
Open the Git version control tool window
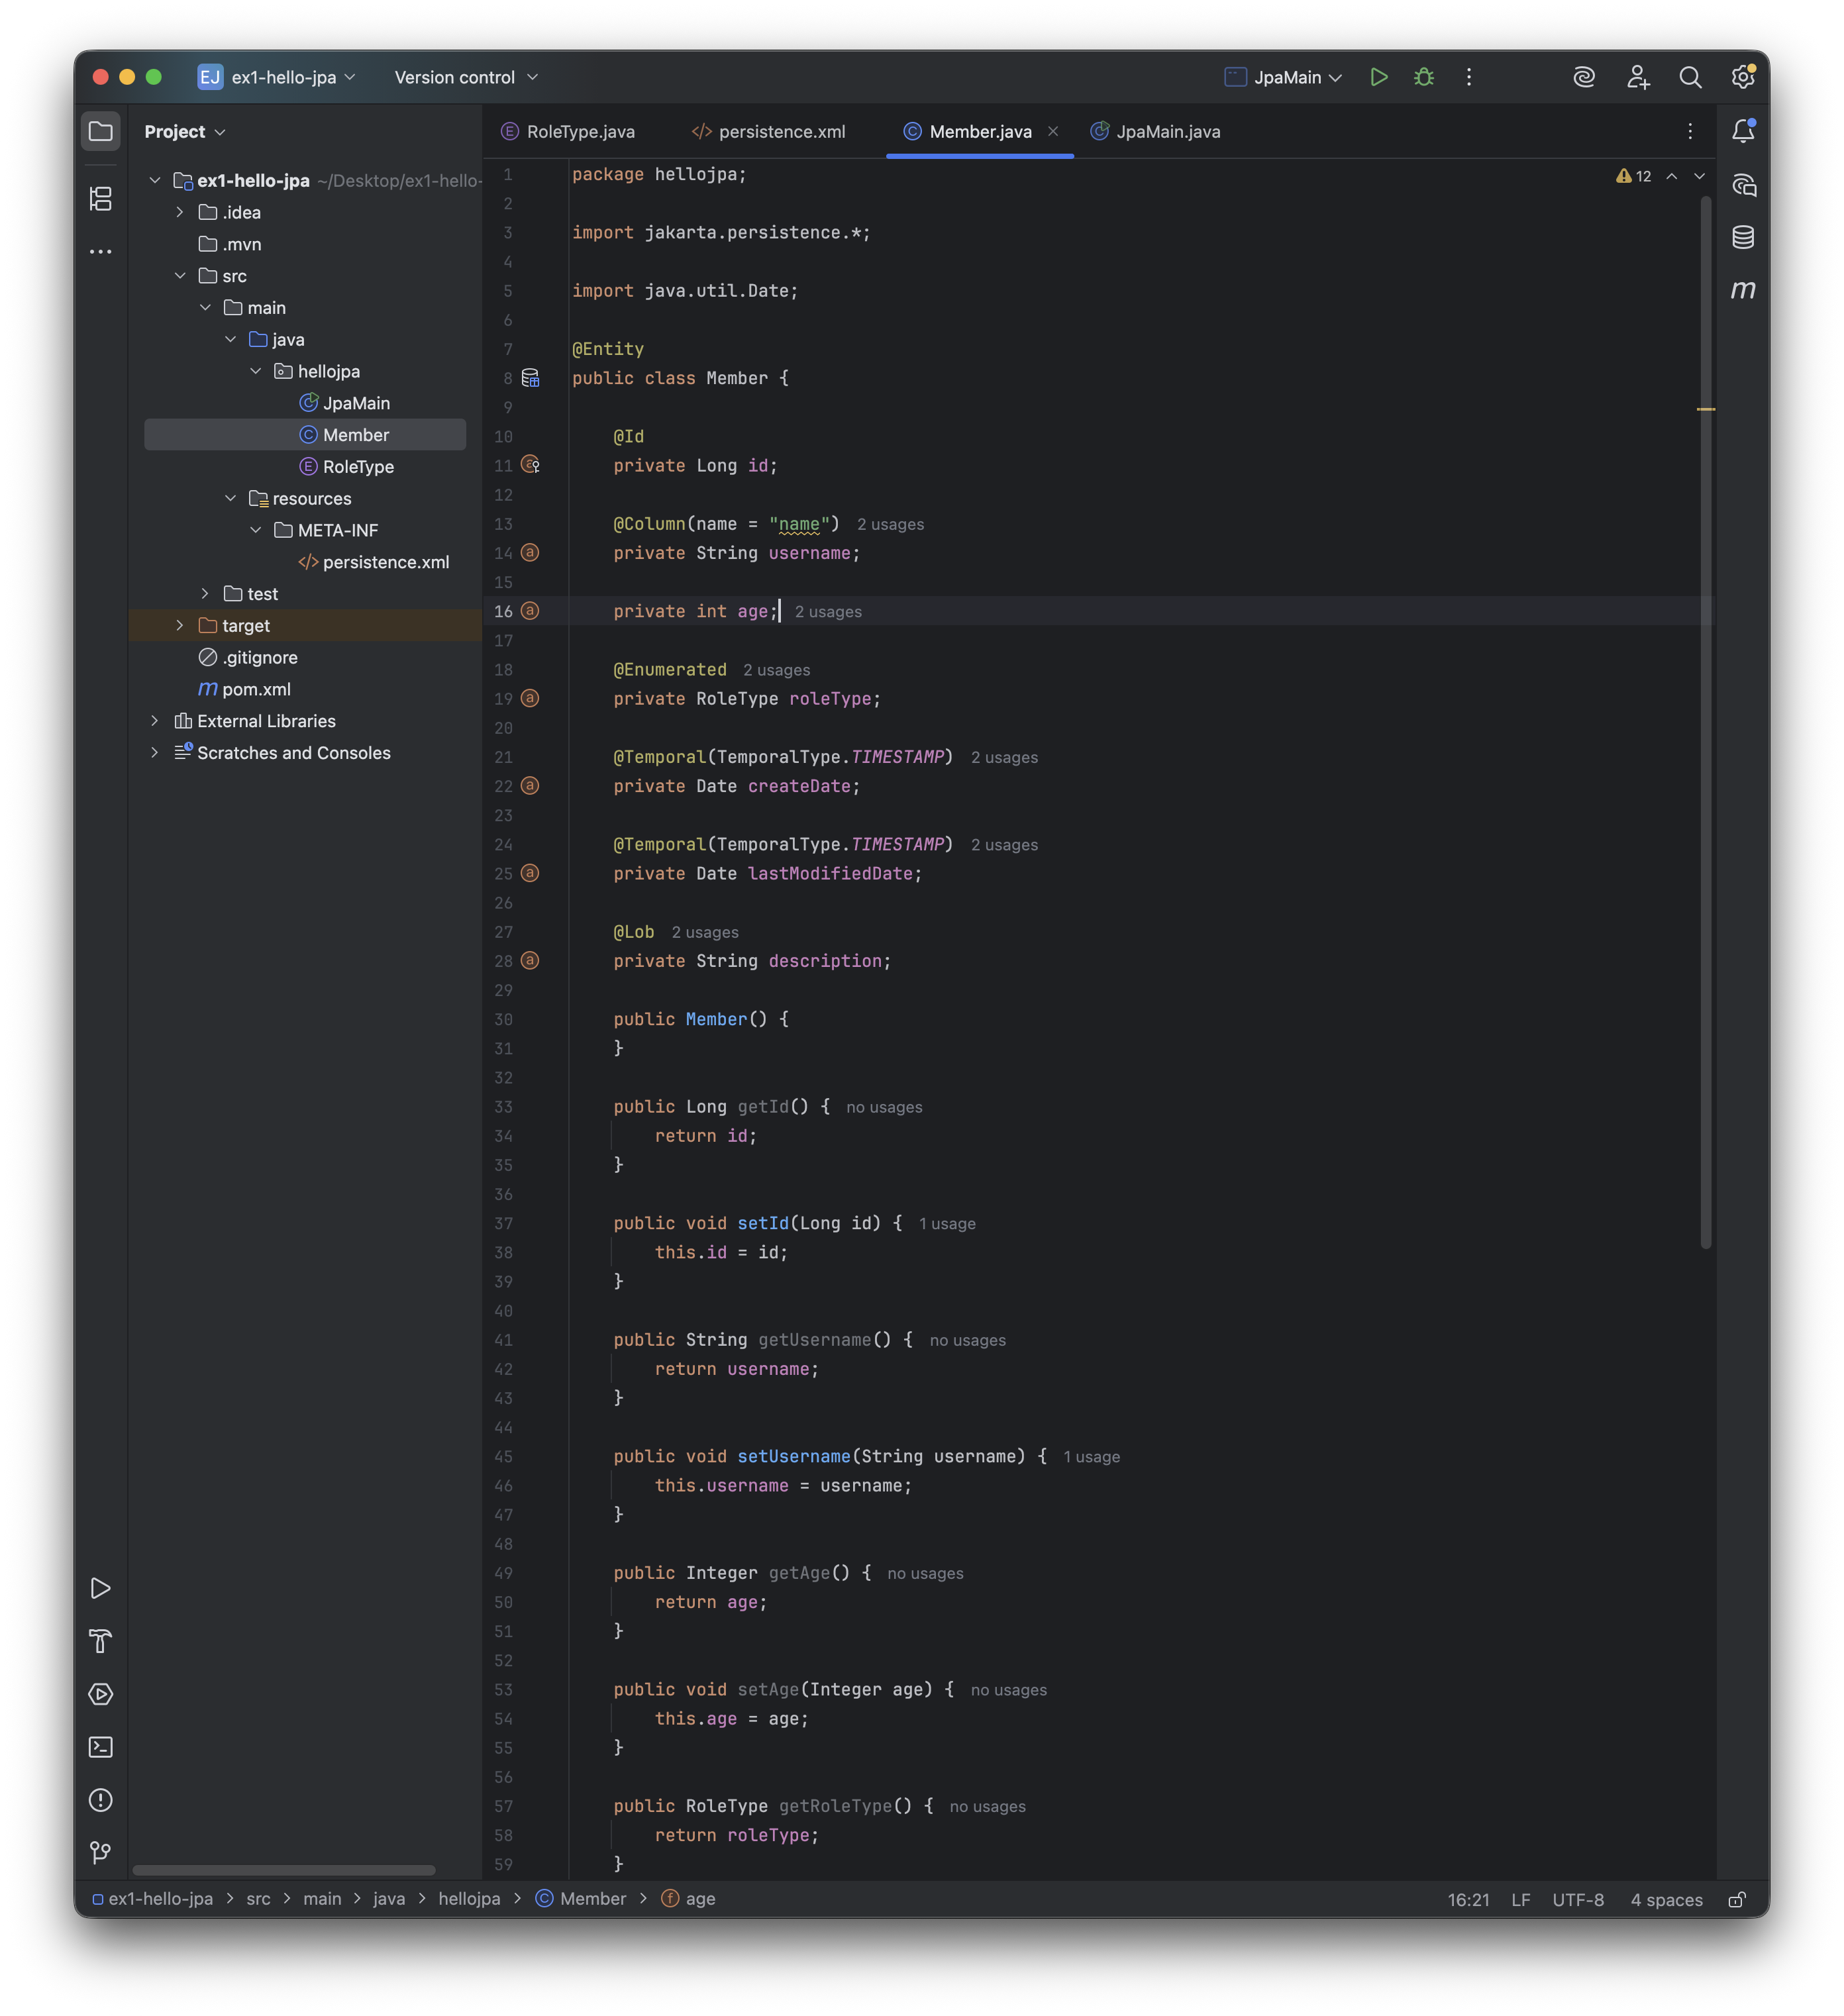[x=101, y=1853]
